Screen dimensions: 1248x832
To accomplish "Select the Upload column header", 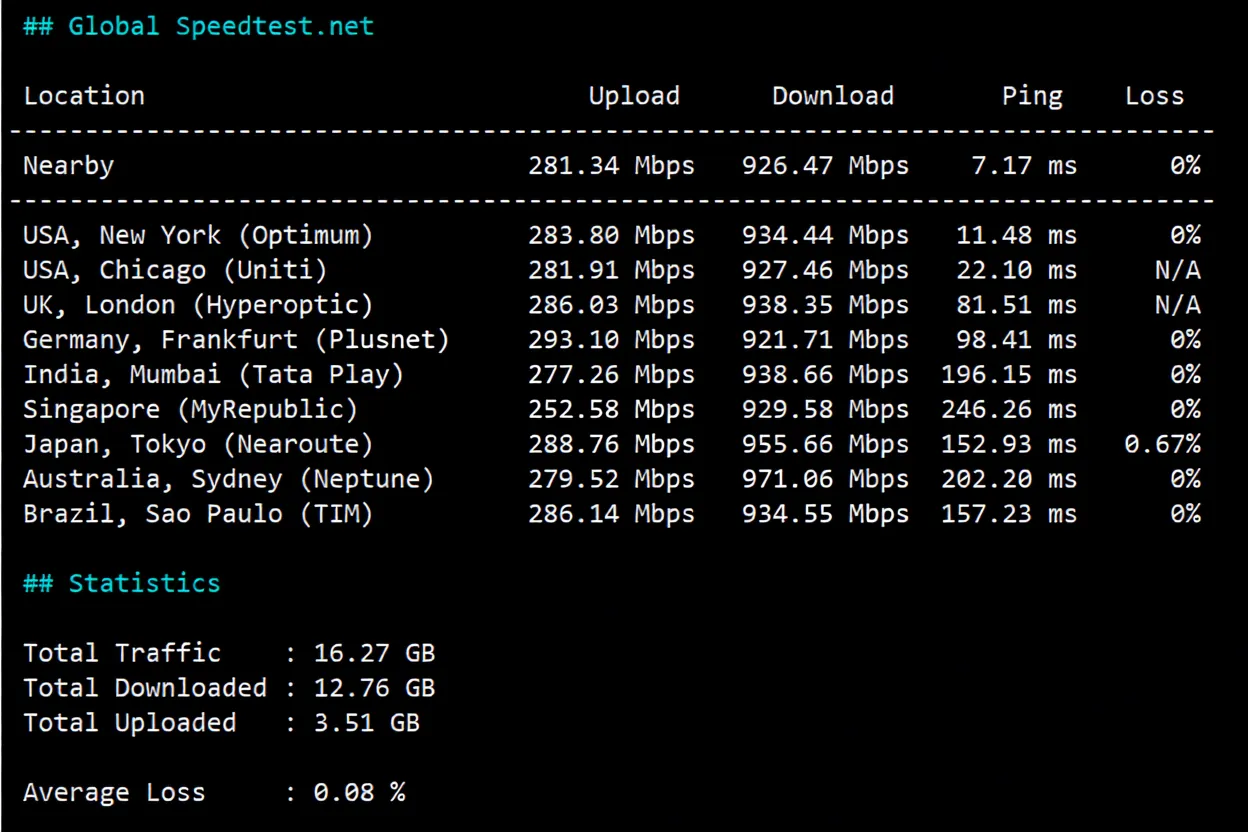I will coord(634,96).
